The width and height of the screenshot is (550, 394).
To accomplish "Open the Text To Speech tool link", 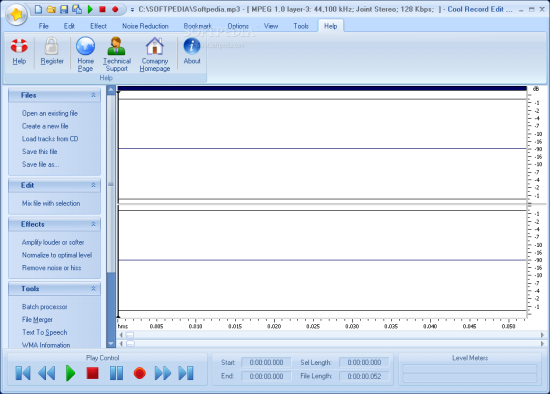I will [45, 332].
